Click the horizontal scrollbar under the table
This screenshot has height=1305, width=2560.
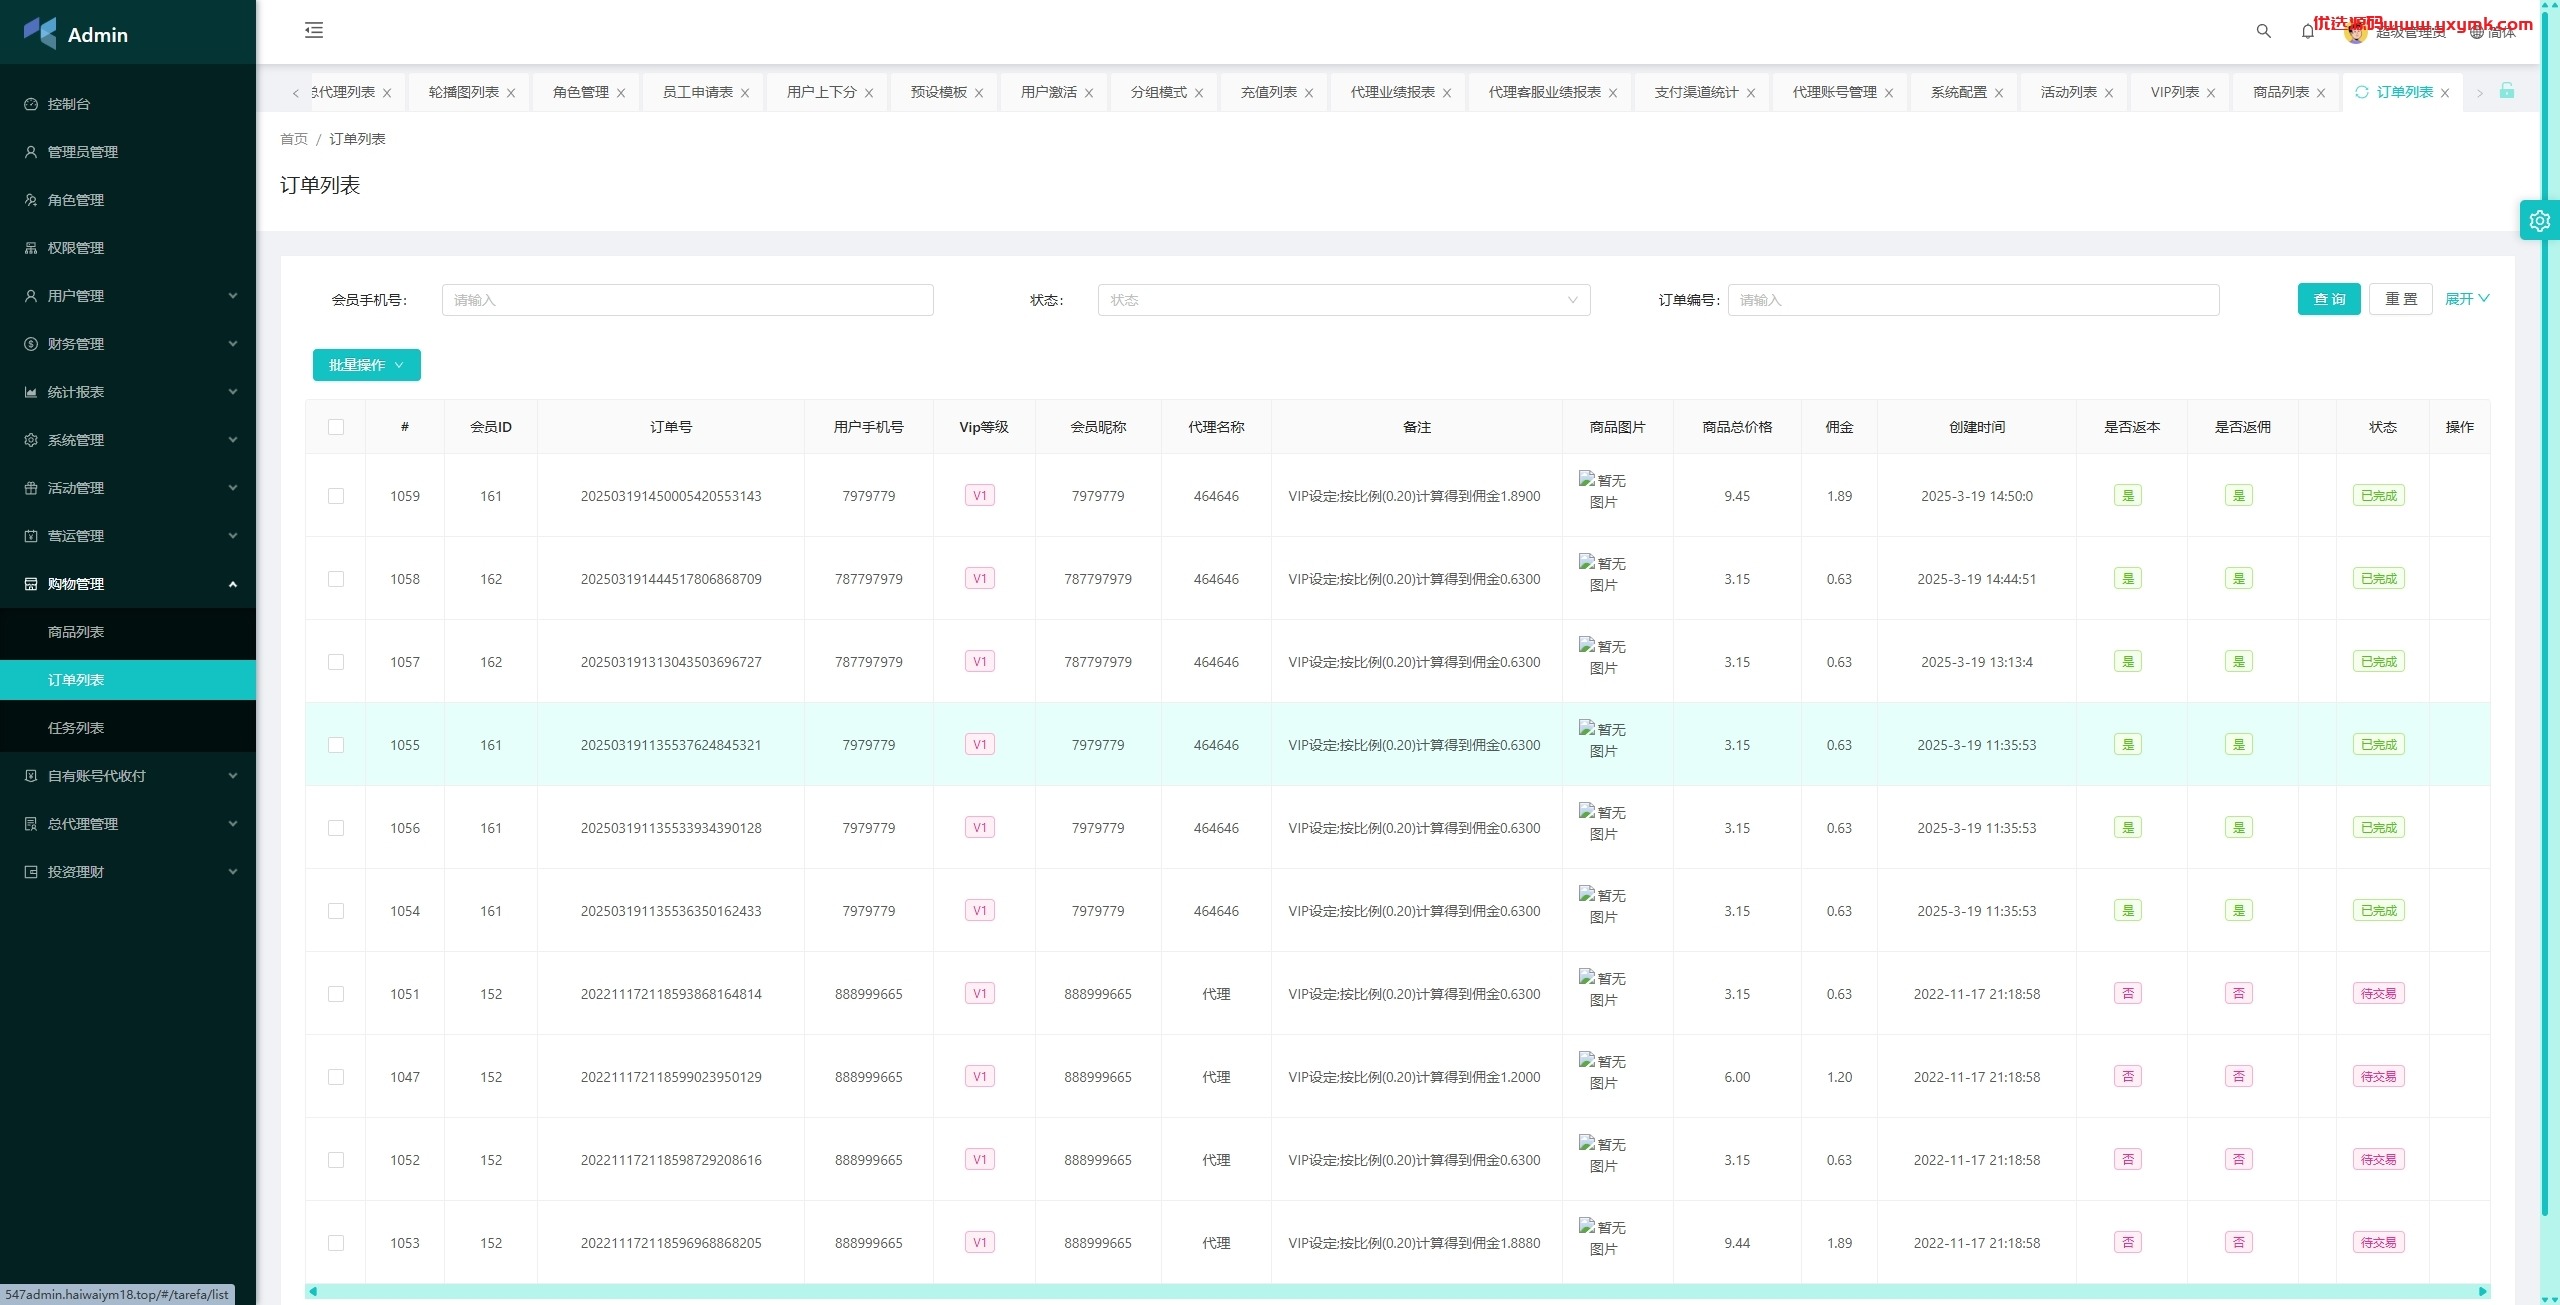click(1398, 1291)
